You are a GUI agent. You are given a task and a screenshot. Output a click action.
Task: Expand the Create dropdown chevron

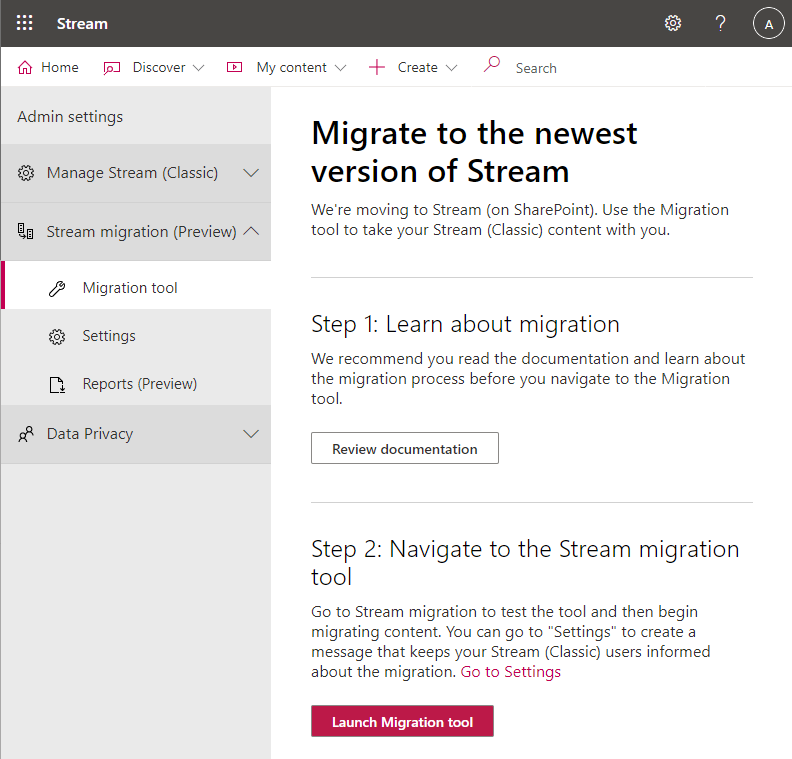click(451, 68)
